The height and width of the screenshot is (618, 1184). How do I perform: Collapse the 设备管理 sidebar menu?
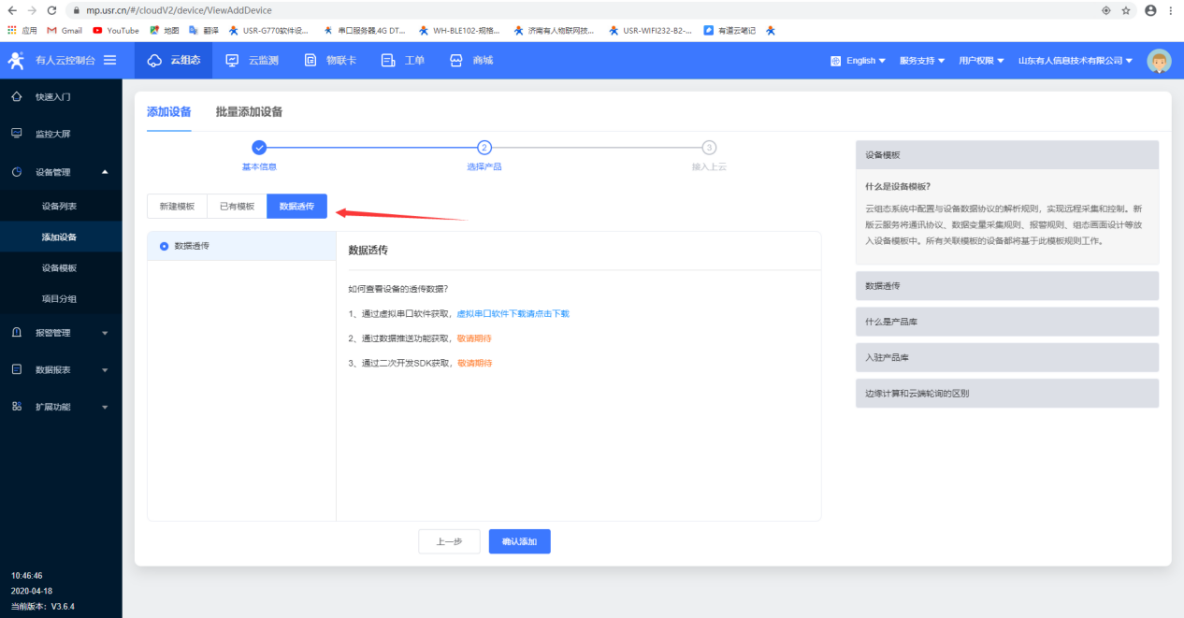(60, 172)
